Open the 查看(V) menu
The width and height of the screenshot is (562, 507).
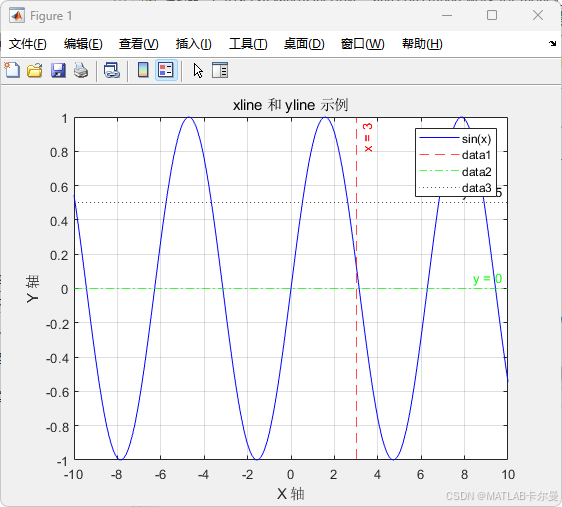click(x=139, y=44)
